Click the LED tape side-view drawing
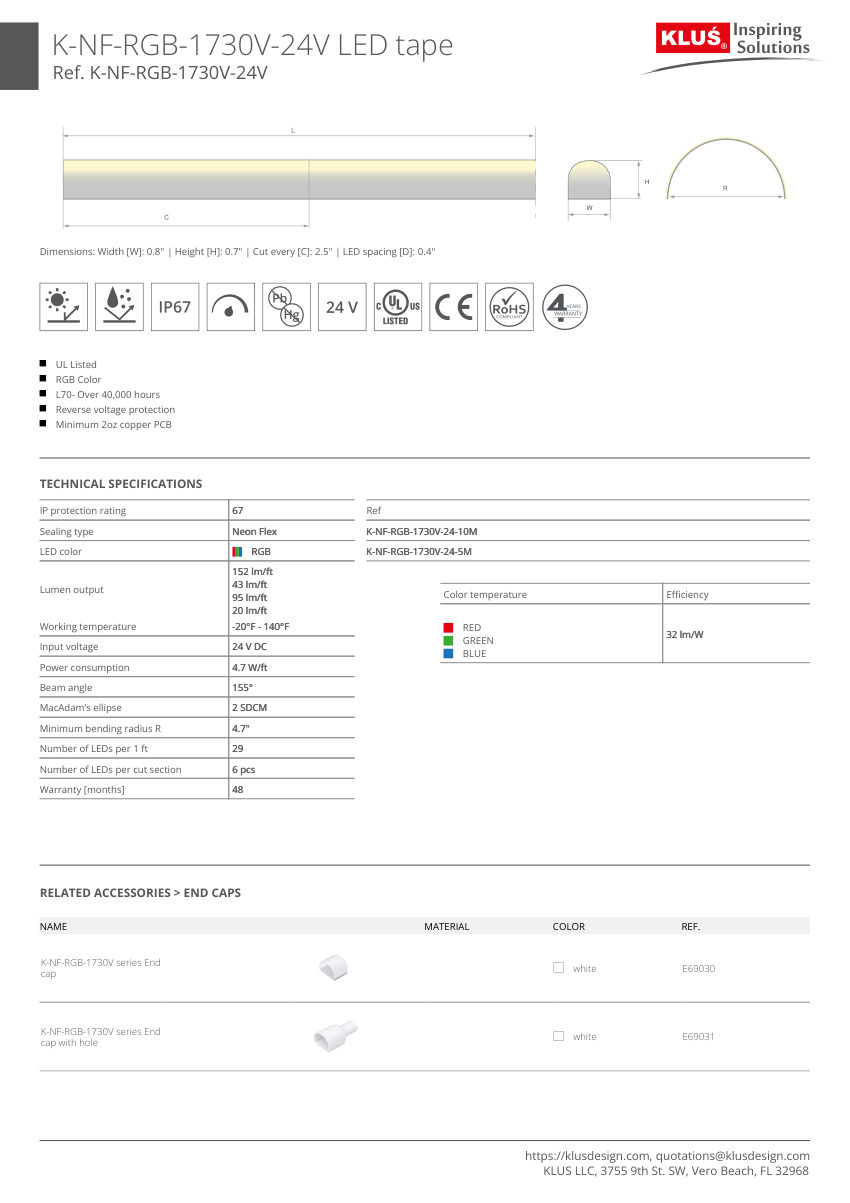Image resolution: width=850 pixels, height=1203 pixels. click(x=299, y=180)
